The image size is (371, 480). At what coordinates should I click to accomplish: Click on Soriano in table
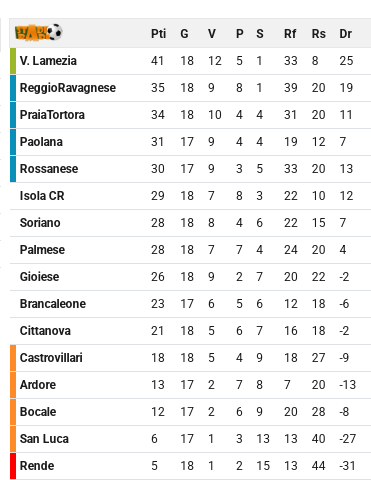40,223
